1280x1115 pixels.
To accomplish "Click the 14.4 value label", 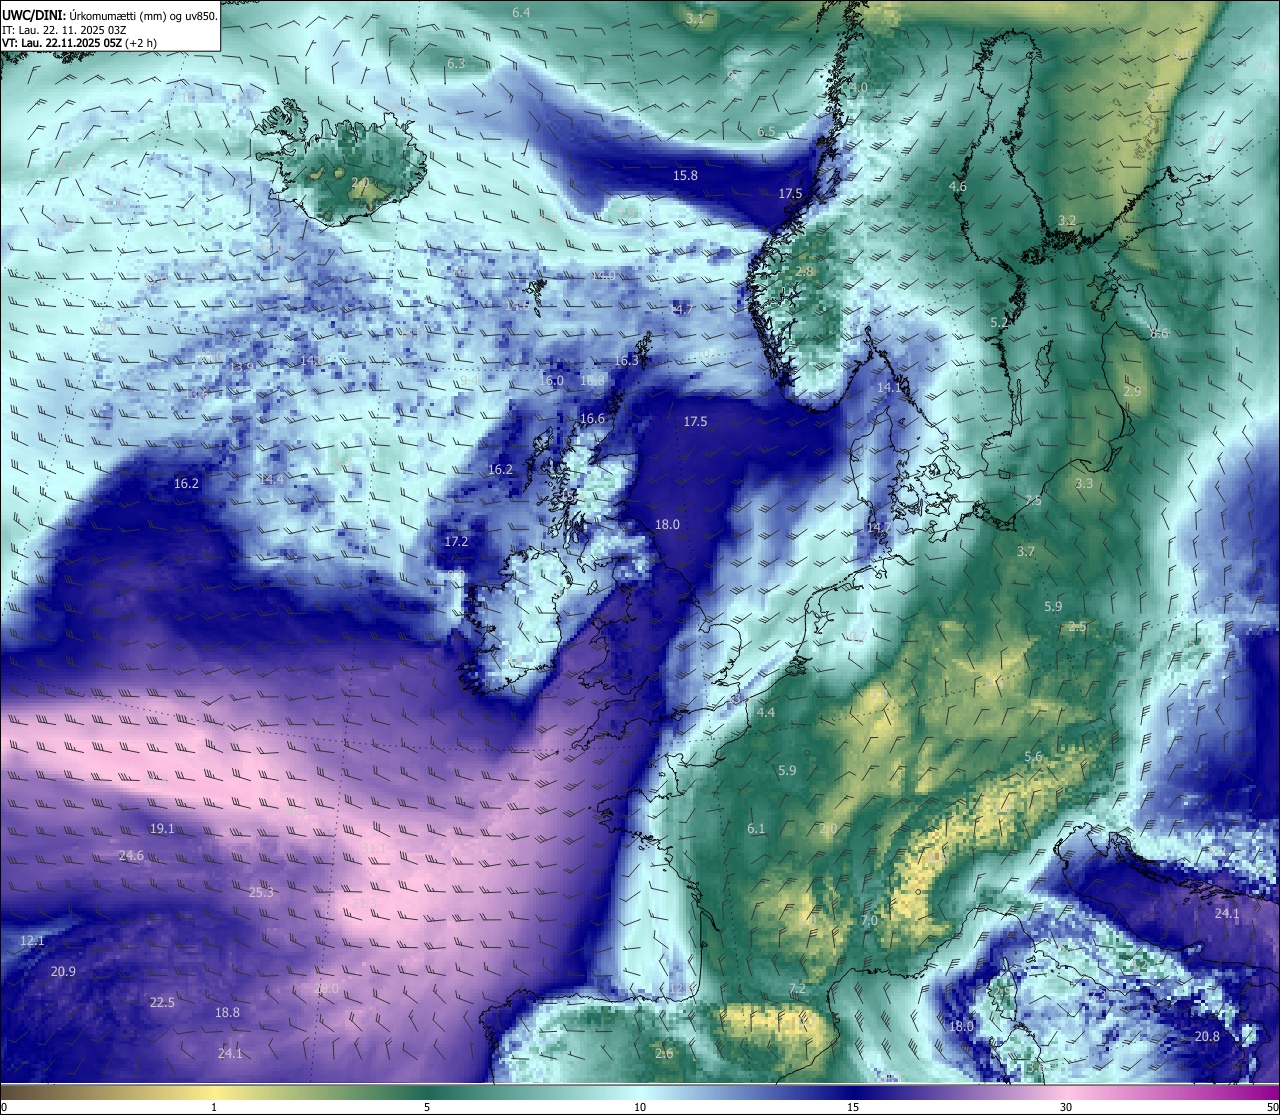I will 271,479.
